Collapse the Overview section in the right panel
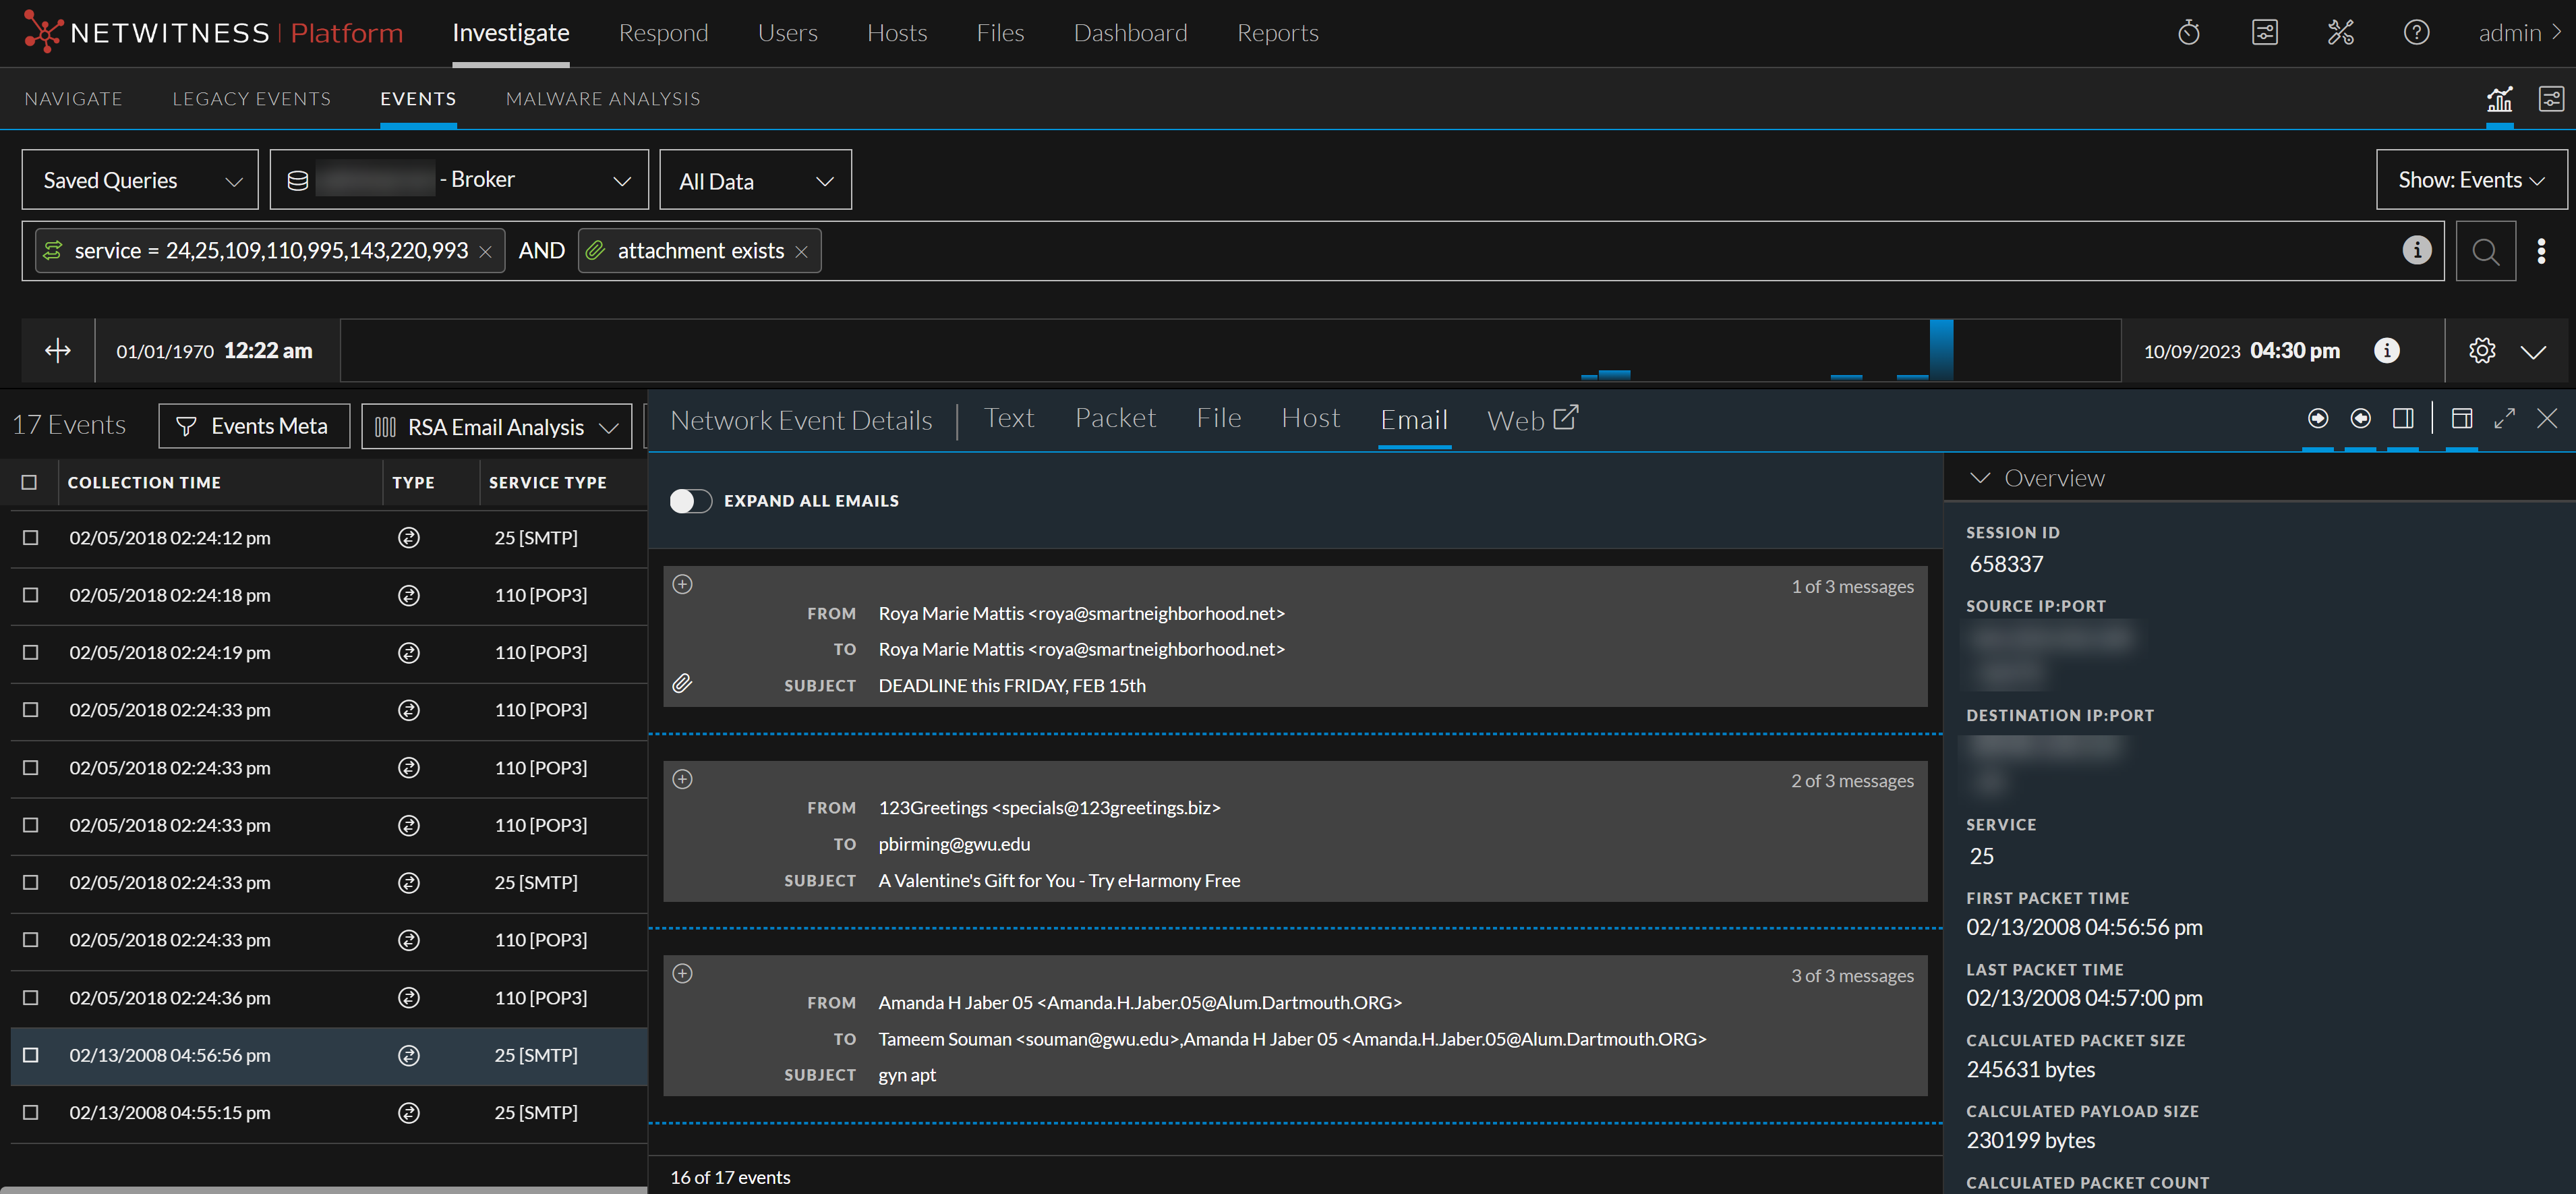This screenshot has width=2576, height=1194. click(x=1981, y=477)
